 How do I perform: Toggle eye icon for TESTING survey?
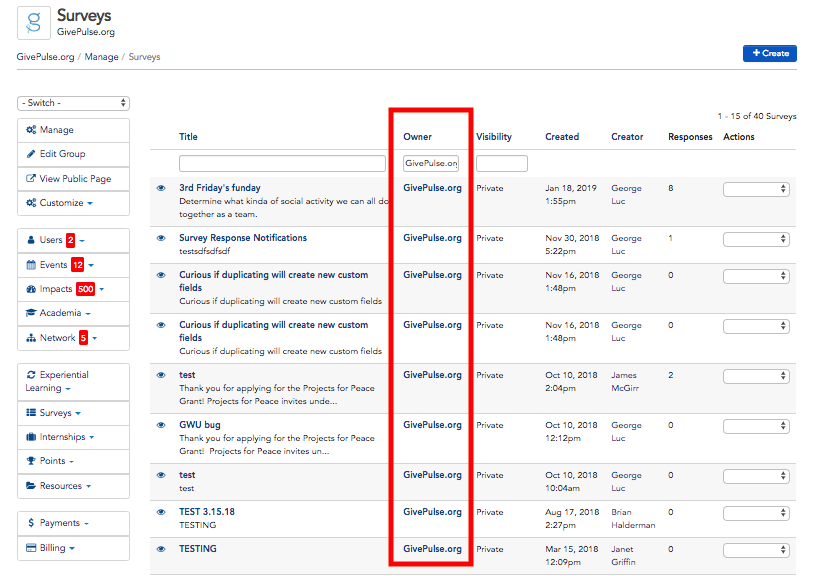point(161,549)
